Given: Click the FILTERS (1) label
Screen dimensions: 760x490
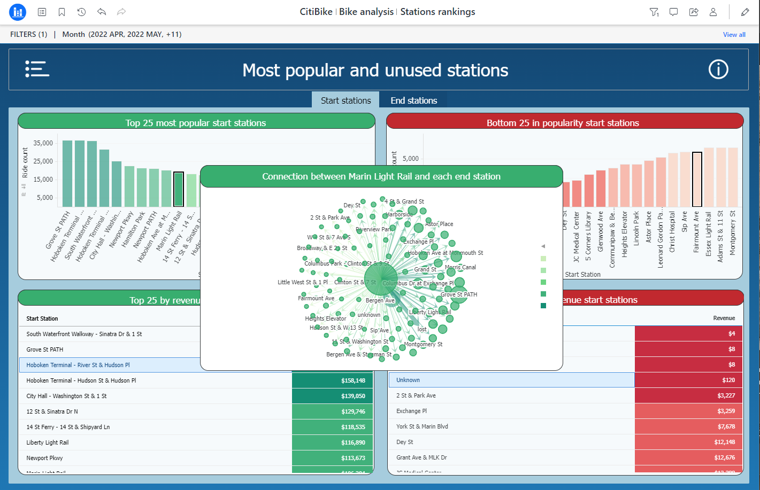Looking at the screenshot, I should click(29, 34).
